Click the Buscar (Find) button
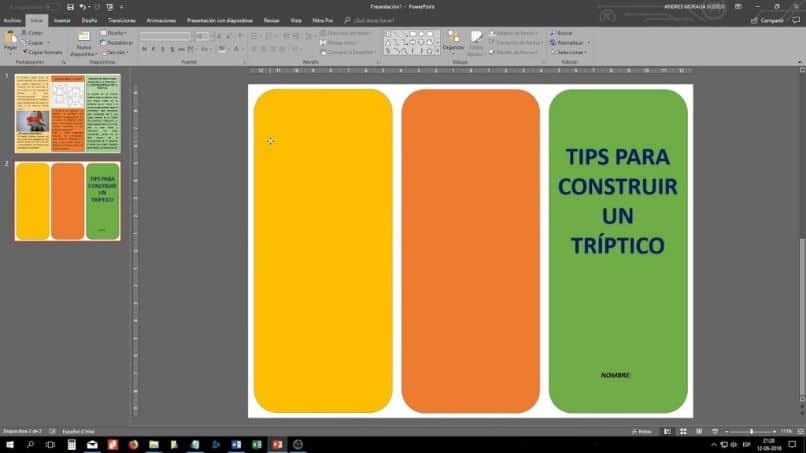The image size is (806, 453). [561, 33]
